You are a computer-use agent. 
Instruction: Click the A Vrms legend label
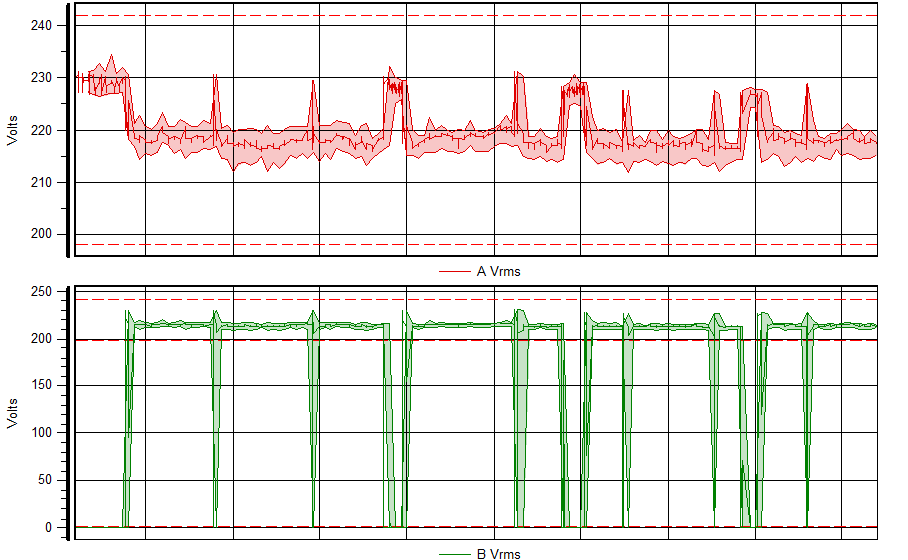498,272
